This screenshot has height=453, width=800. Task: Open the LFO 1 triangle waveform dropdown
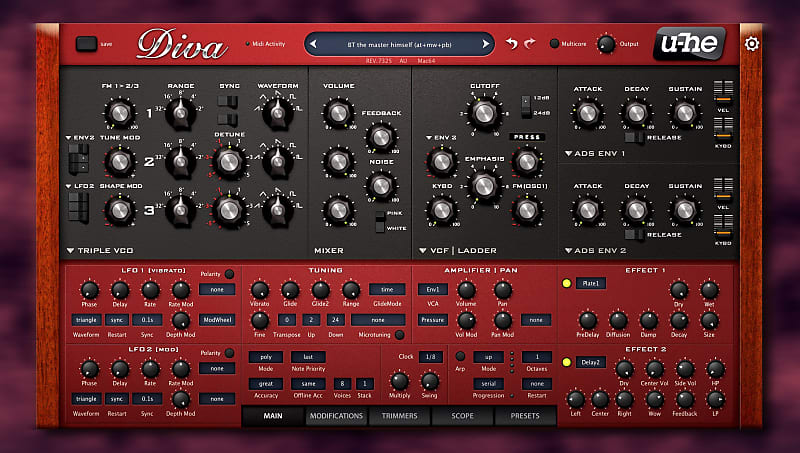click(86, 319)
